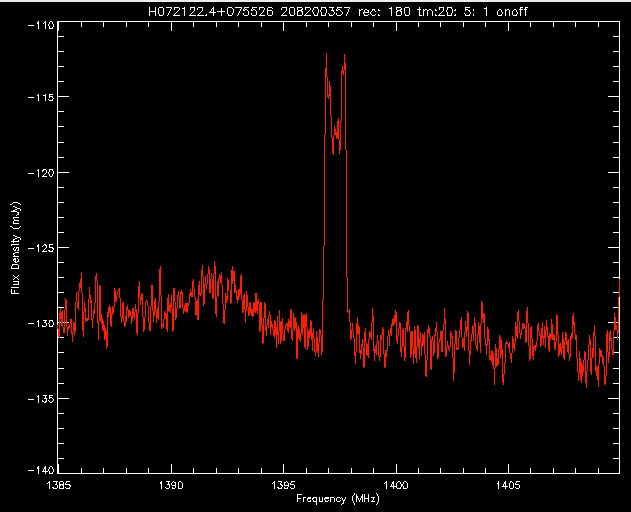The image size is (631, 512).
Task: Click the -125 flux tick label
Action: pyautogui.click(x=41, y=247)
